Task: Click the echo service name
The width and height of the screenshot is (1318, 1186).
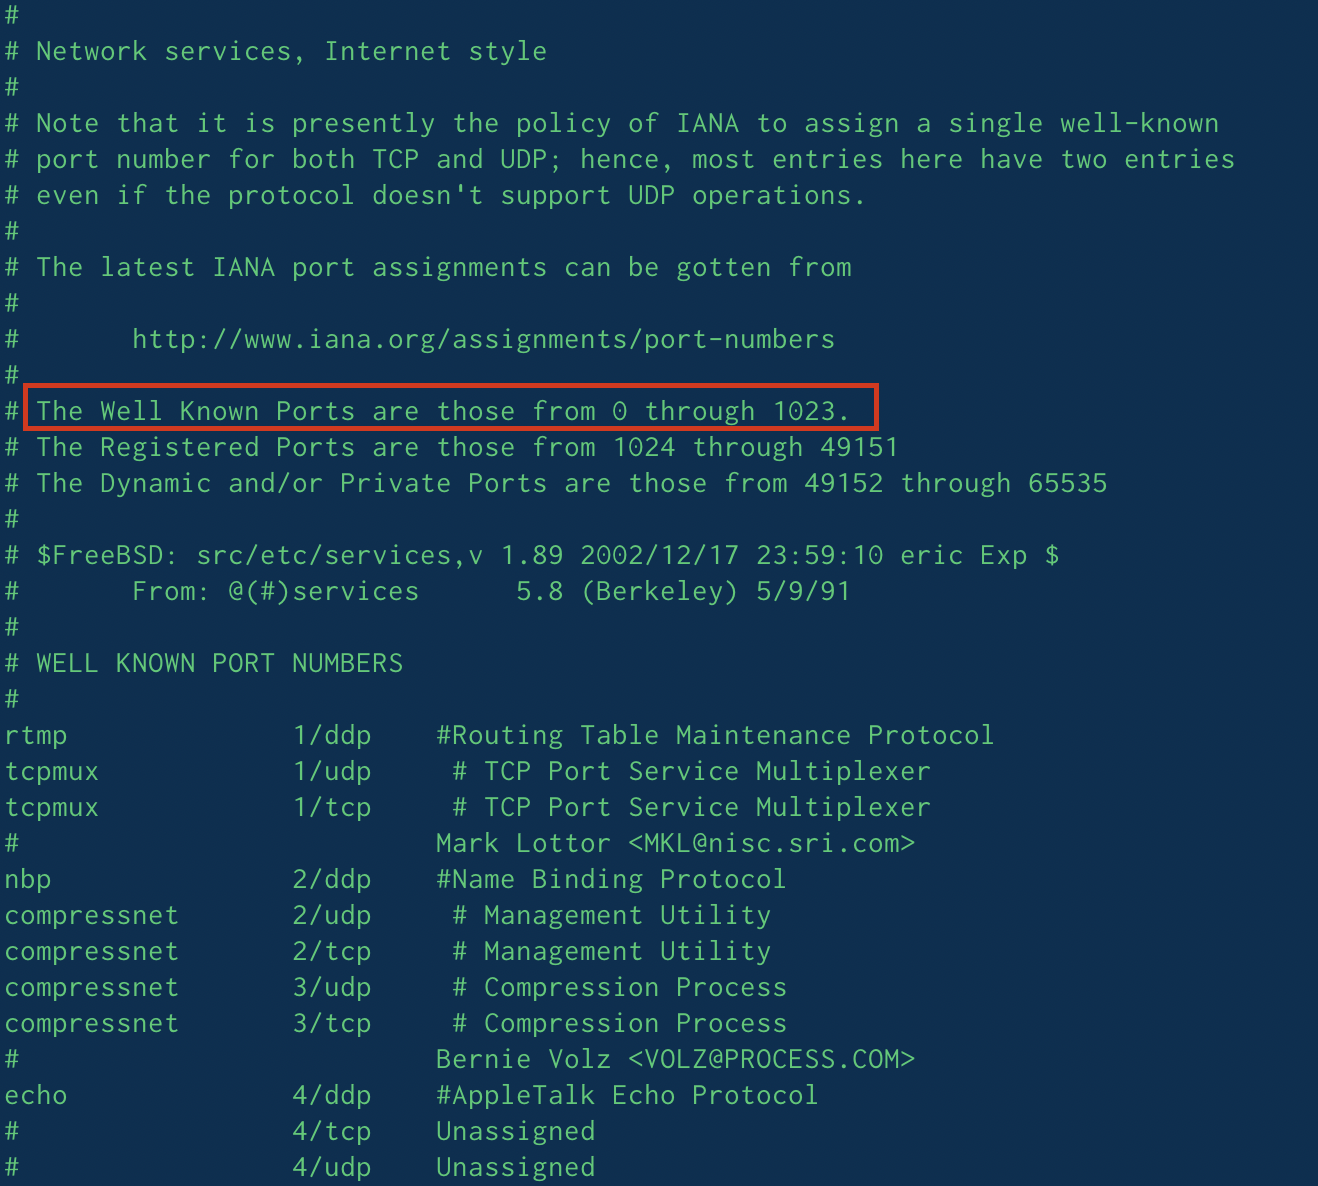Action: tap(36, 1095)
